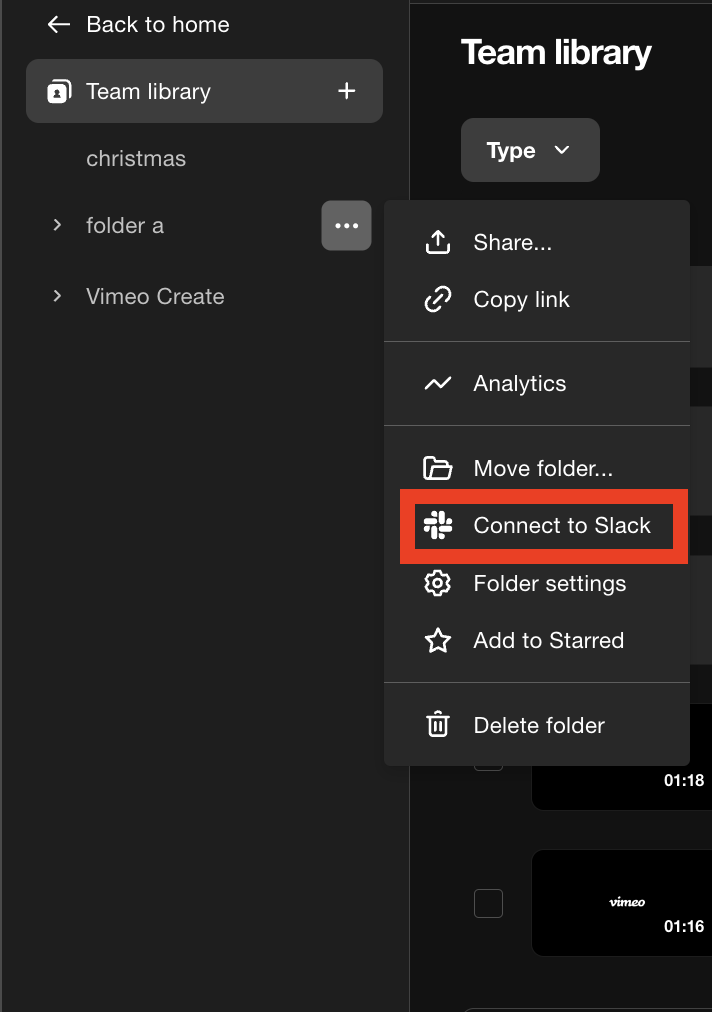Click the Back to home link
The image size is (712, 1012).
[x=157, y=25]
